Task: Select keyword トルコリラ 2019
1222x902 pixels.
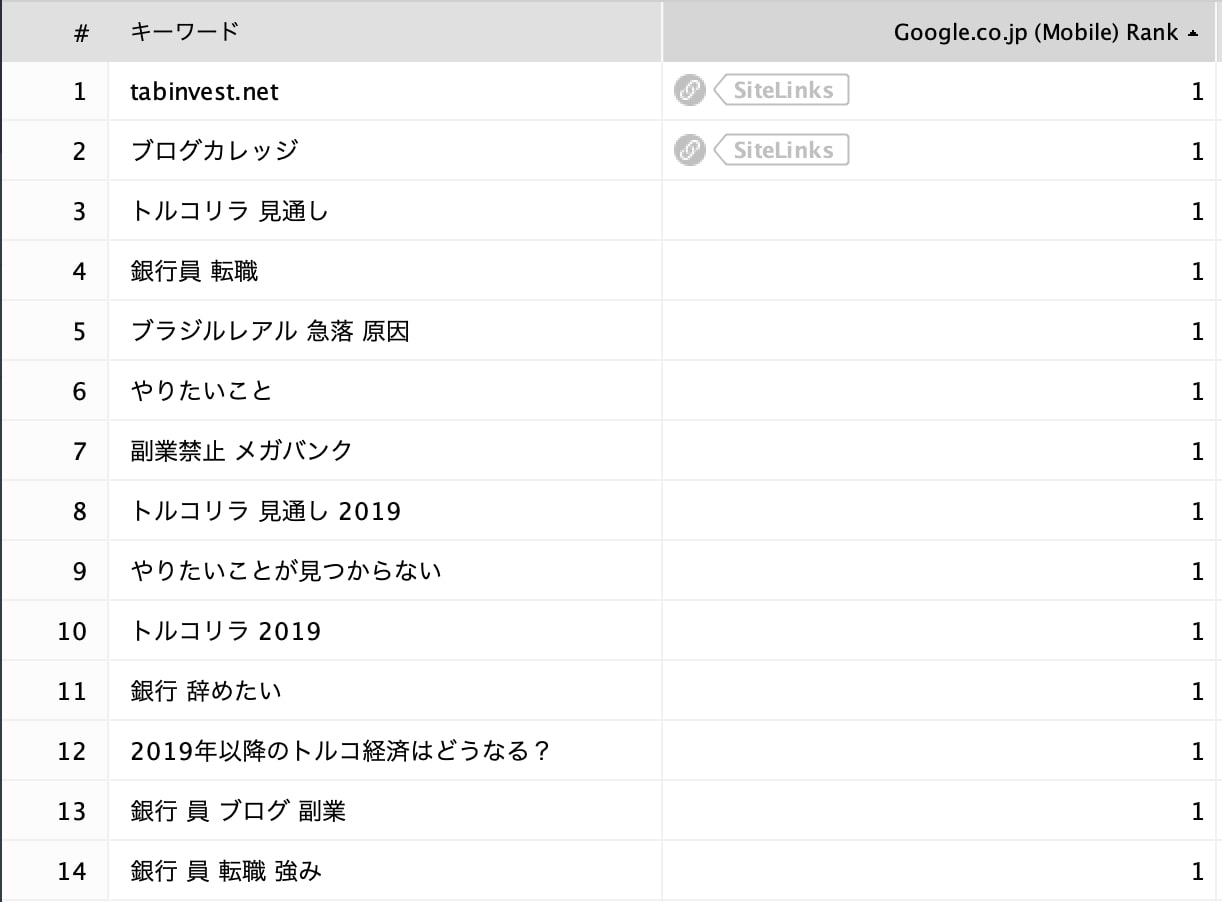Action: tap(226, 631)
